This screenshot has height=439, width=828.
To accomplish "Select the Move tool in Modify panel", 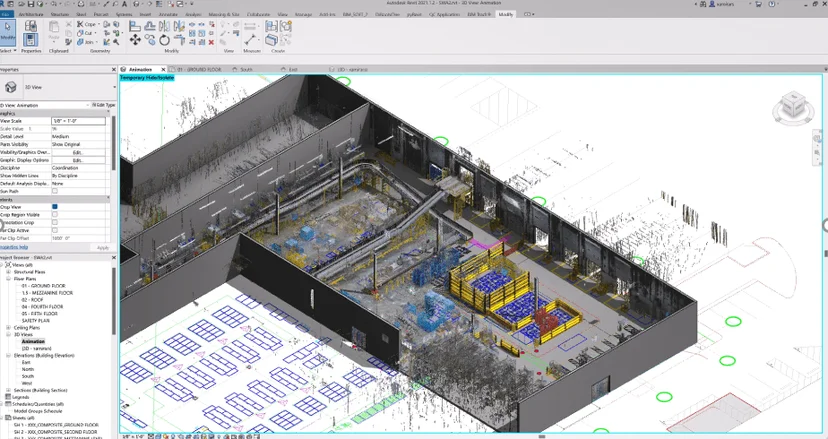I will click(135, 40).
